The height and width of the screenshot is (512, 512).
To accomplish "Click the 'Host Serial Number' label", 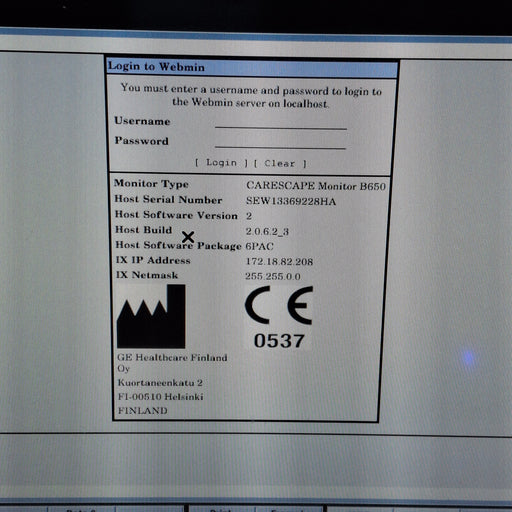I will [168, 199].
